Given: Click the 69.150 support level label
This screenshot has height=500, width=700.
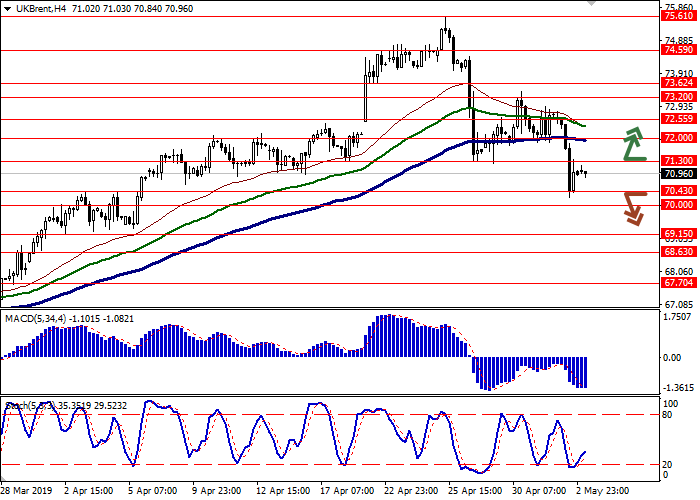Looking at the screenshot, I should tap(678, 234).
